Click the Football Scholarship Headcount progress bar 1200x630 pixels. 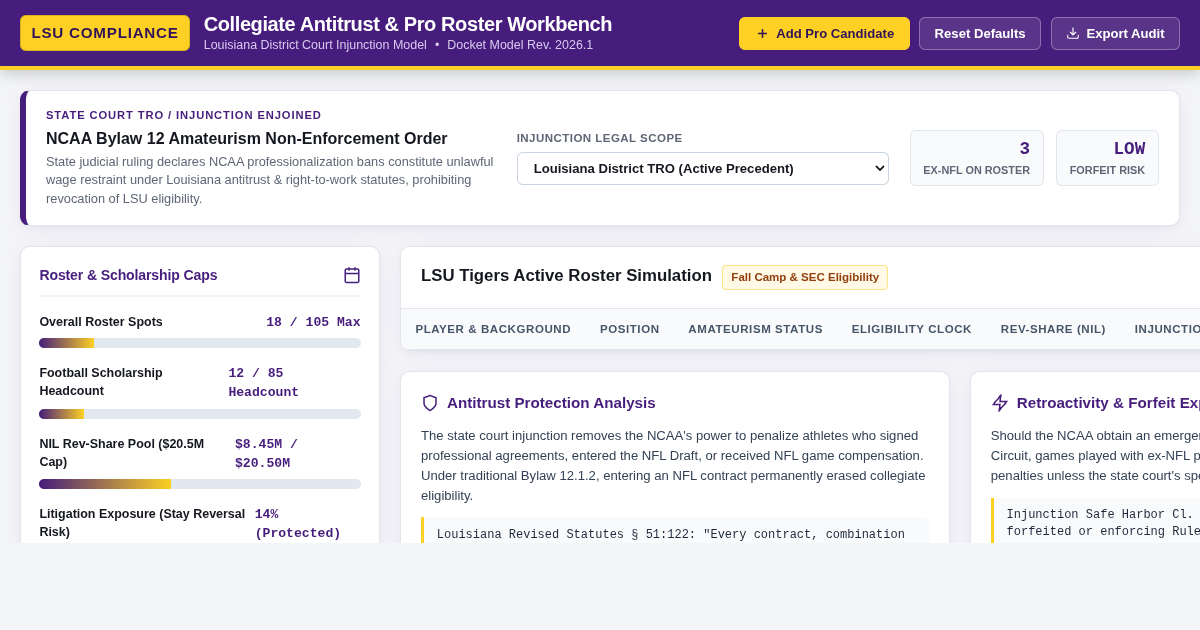click(200, 414)
